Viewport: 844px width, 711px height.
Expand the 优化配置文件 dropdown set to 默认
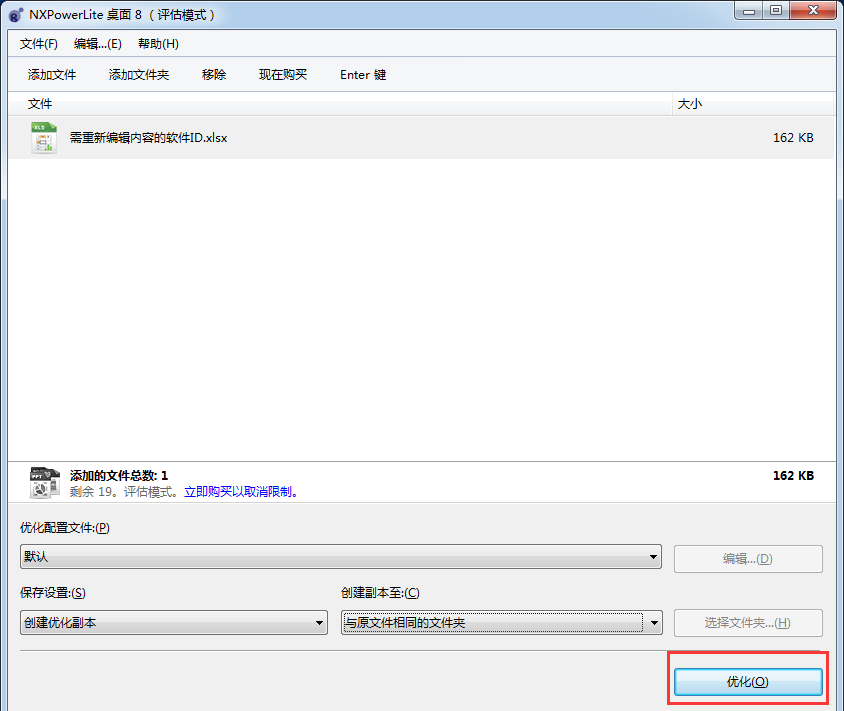click(341, 557)
